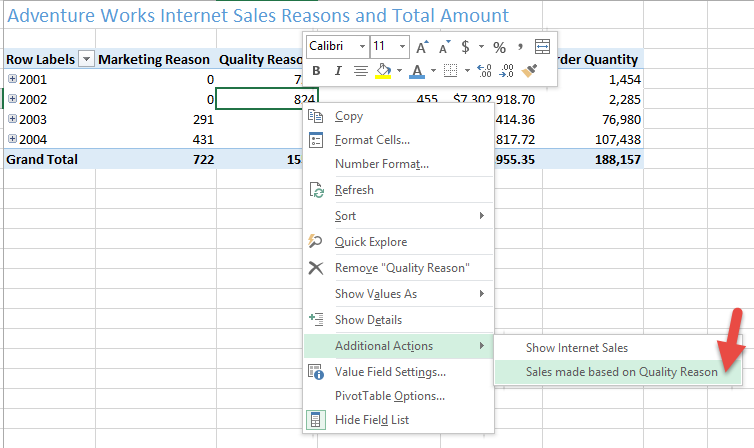Open the Sort submenu
754x448 pixels.
(x=399, y=216)
